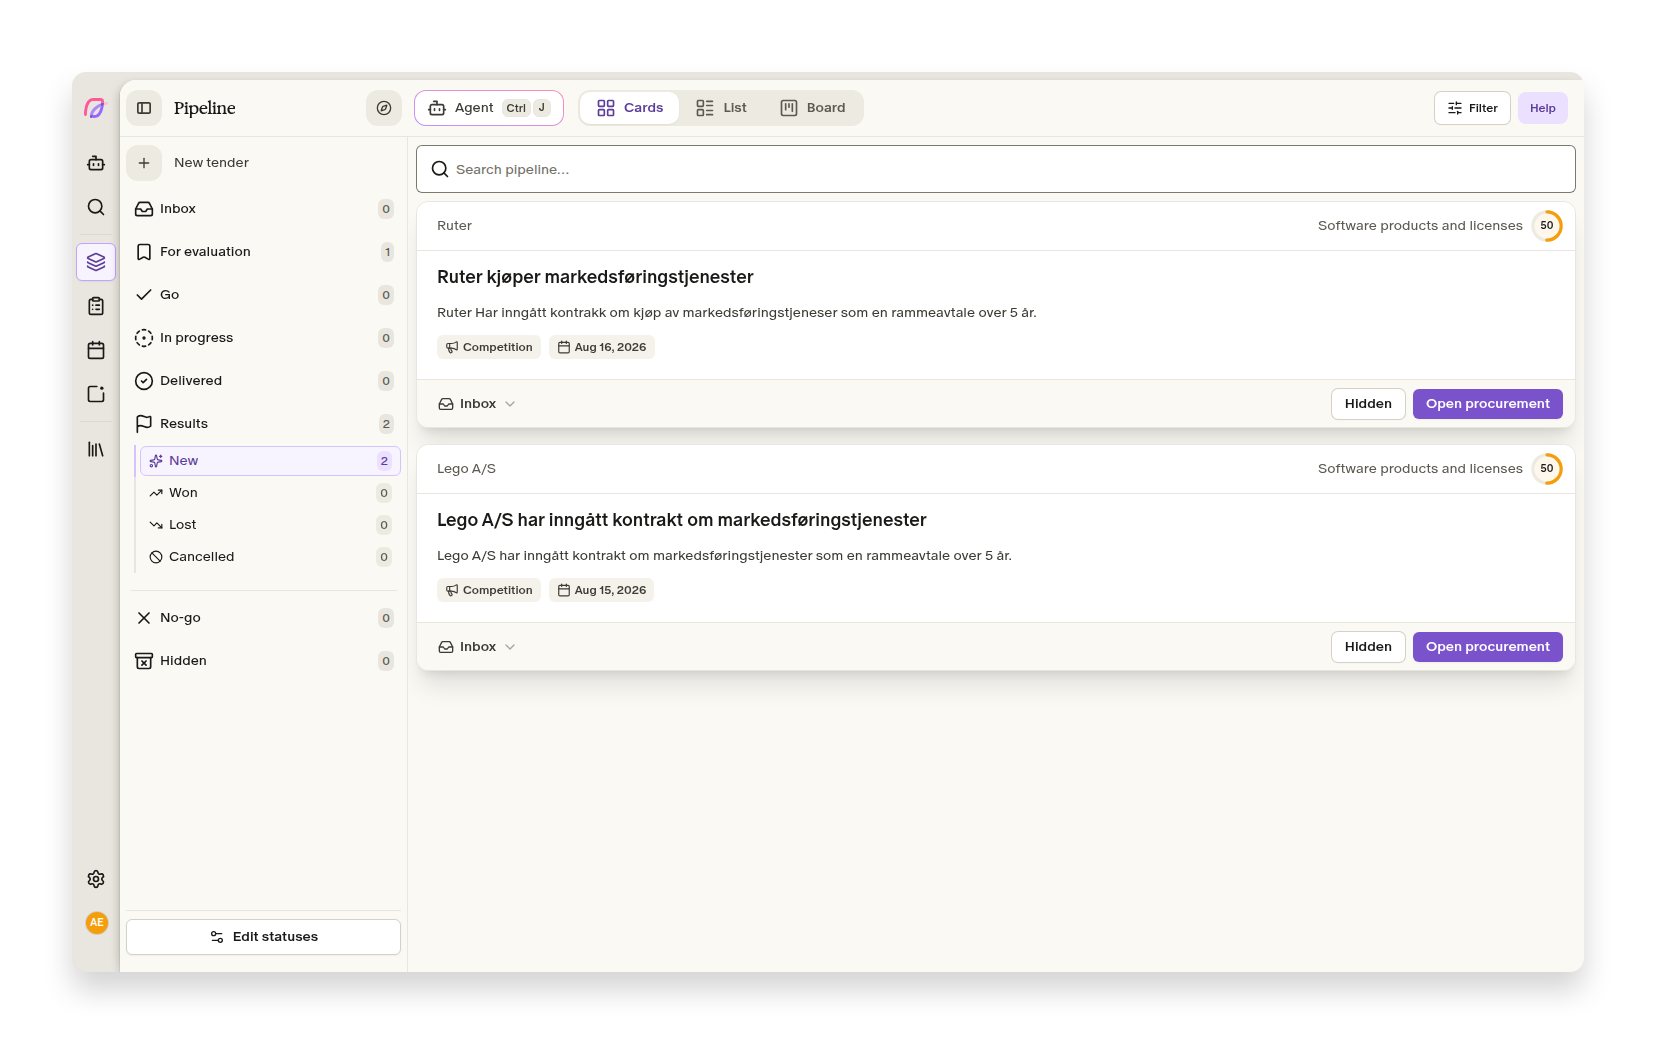Click the Lego A/S card description text

coord(724,556)
